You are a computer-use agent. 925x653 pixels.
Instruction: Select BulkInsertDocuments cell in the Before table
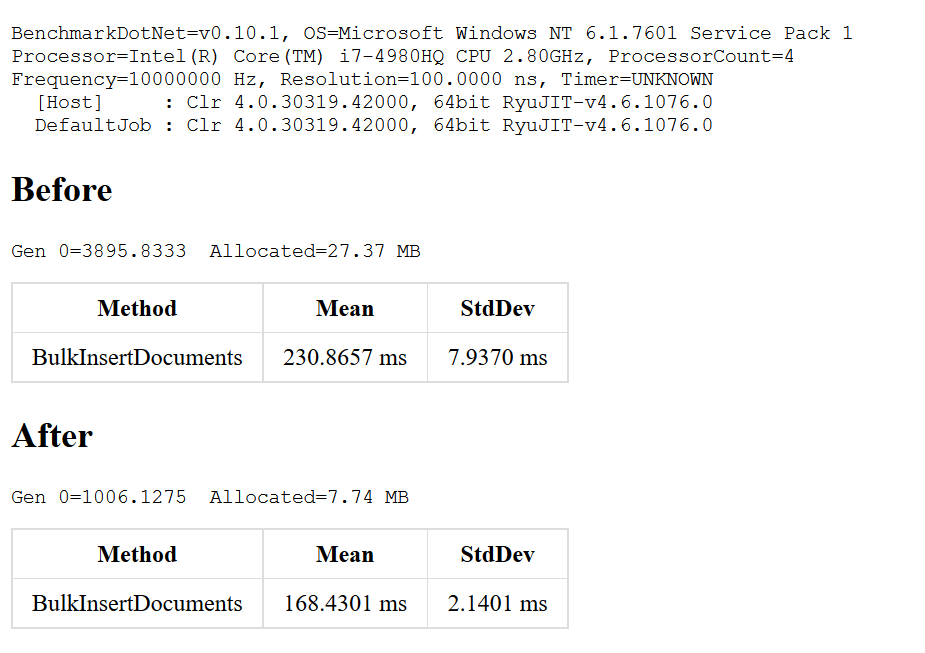[x=137, y=357]
